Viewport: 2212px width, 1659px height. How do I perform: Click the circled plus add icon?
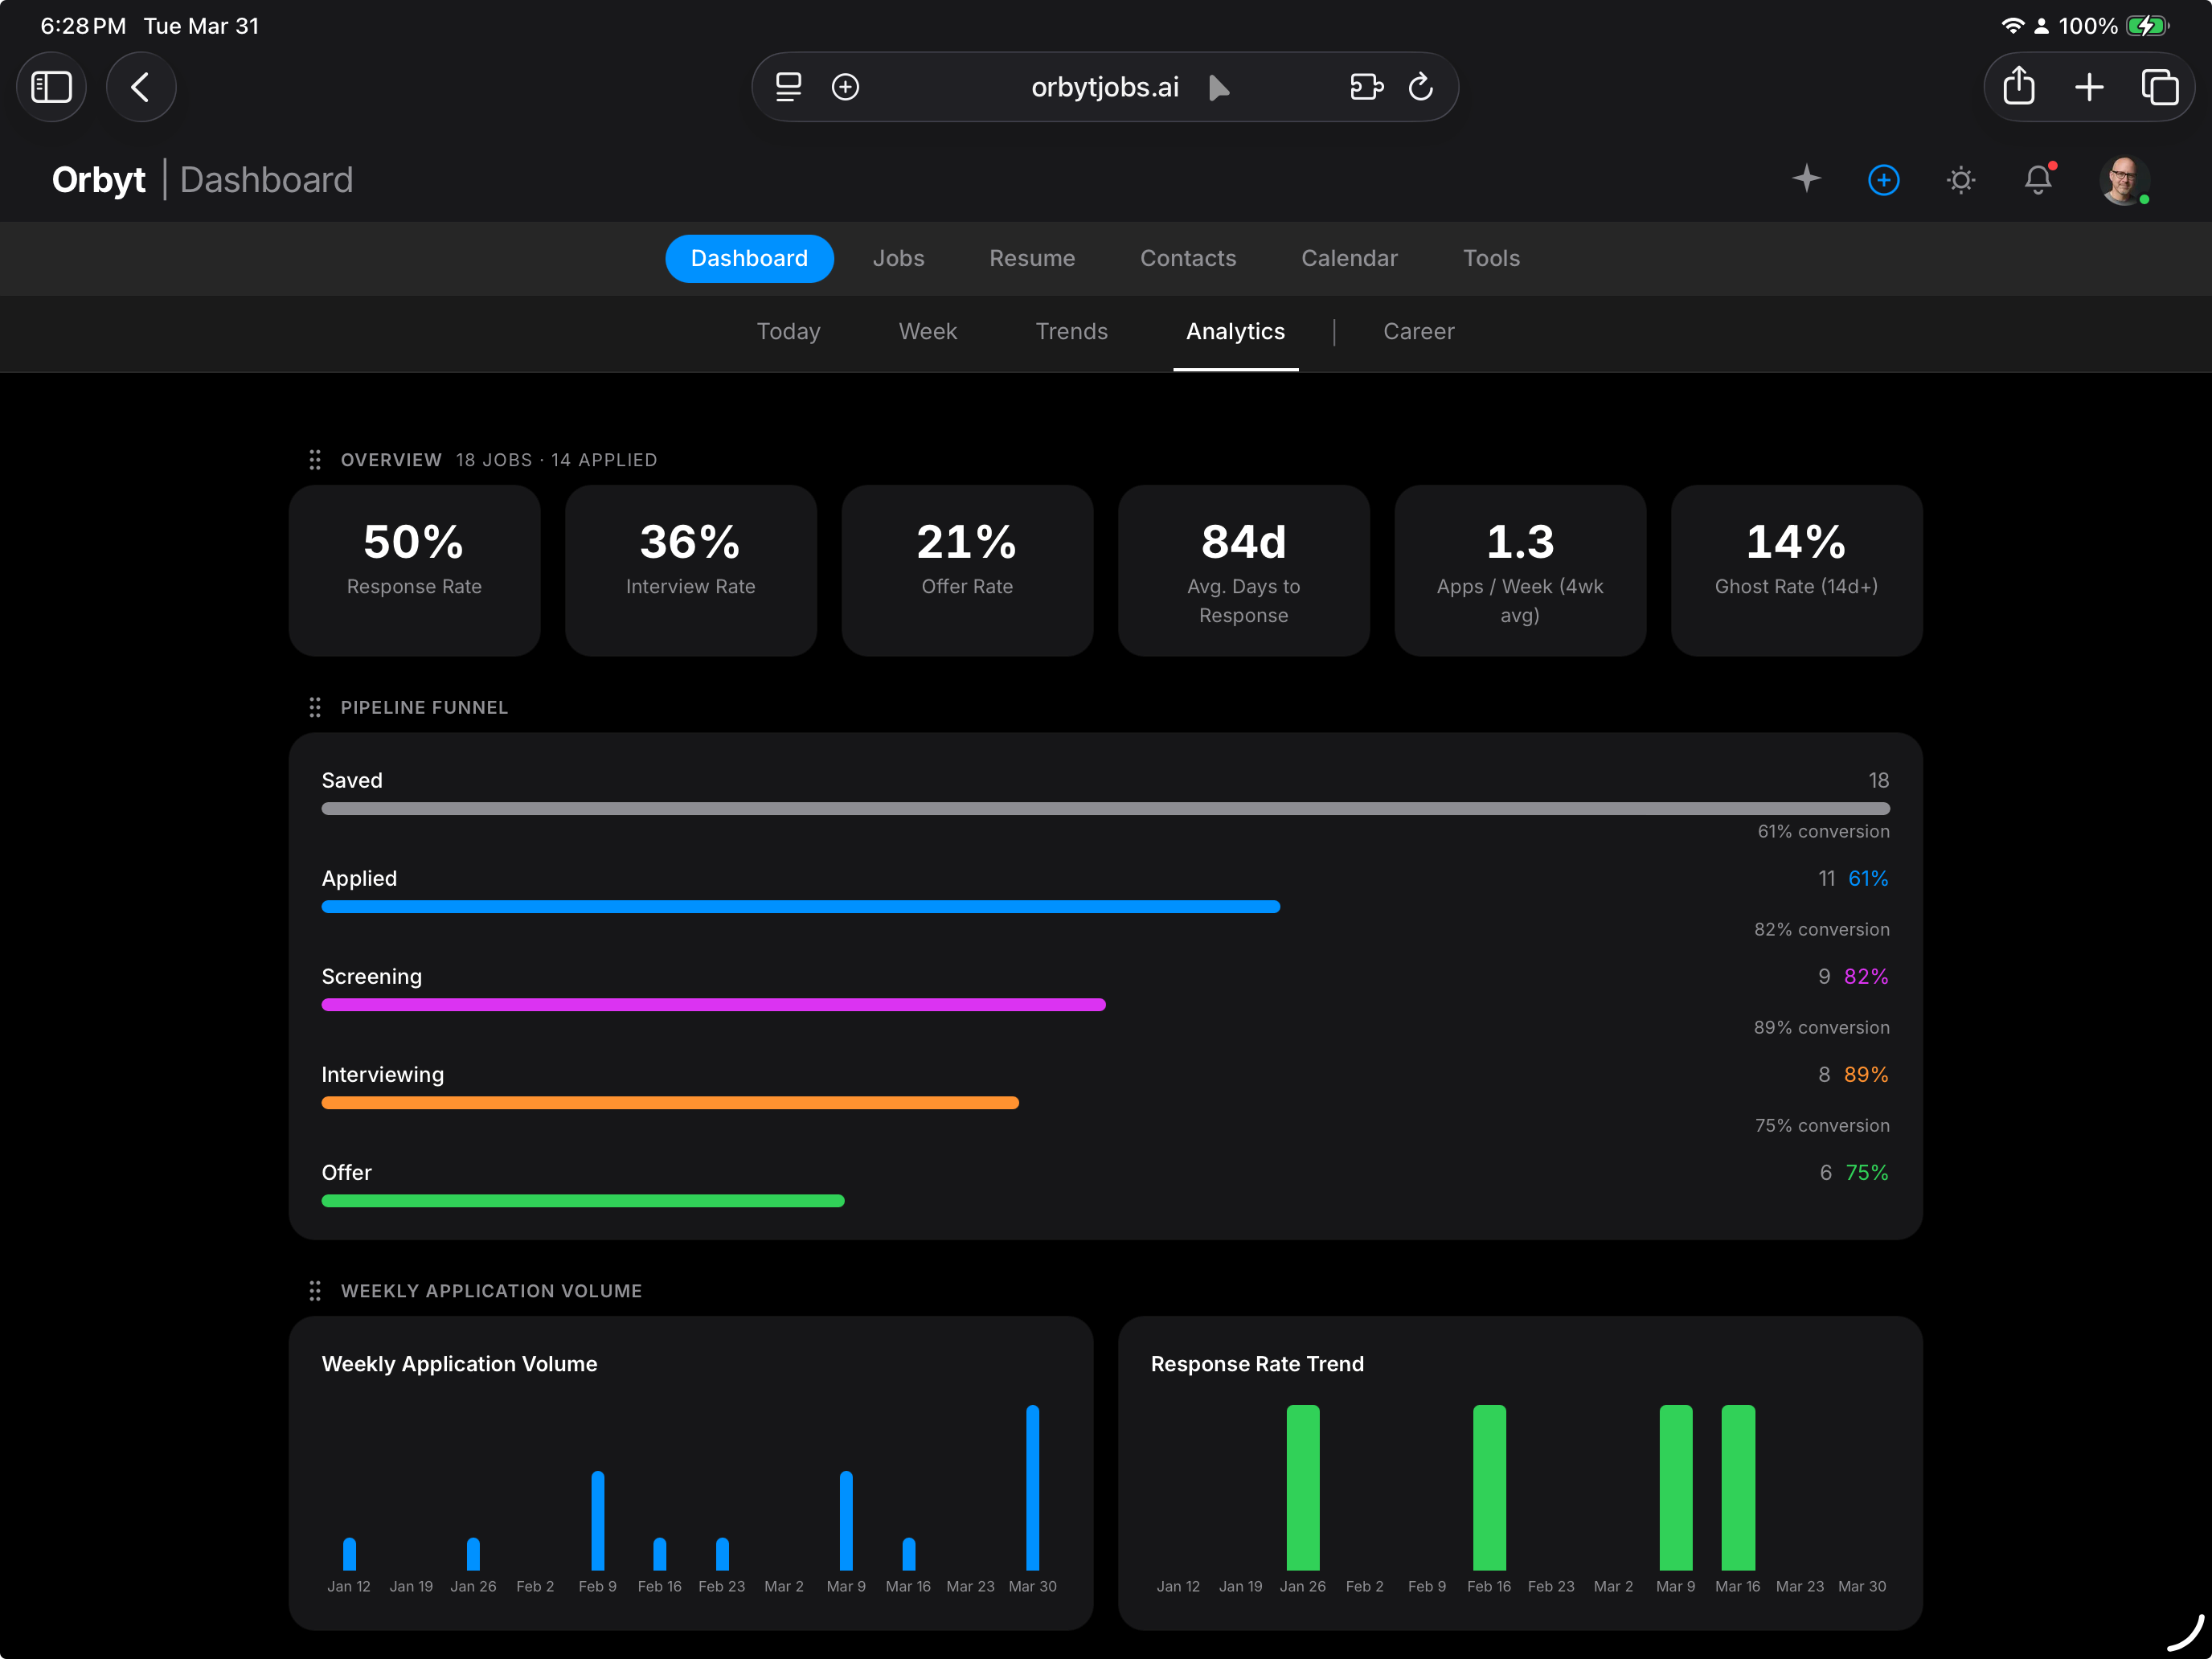click(x=1884, y=180)
